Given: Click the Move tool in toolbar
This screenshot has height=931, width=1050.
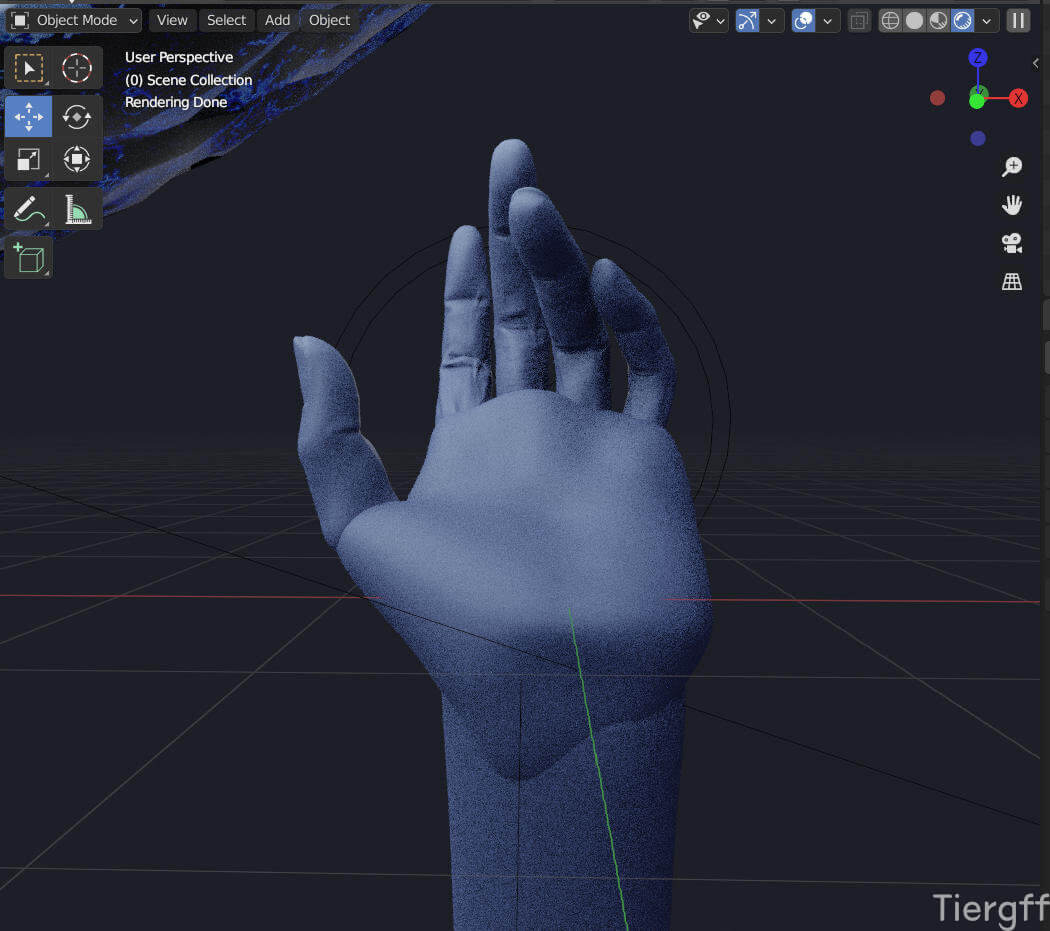Looking at the screenshot, I should [x=28, y=117].
